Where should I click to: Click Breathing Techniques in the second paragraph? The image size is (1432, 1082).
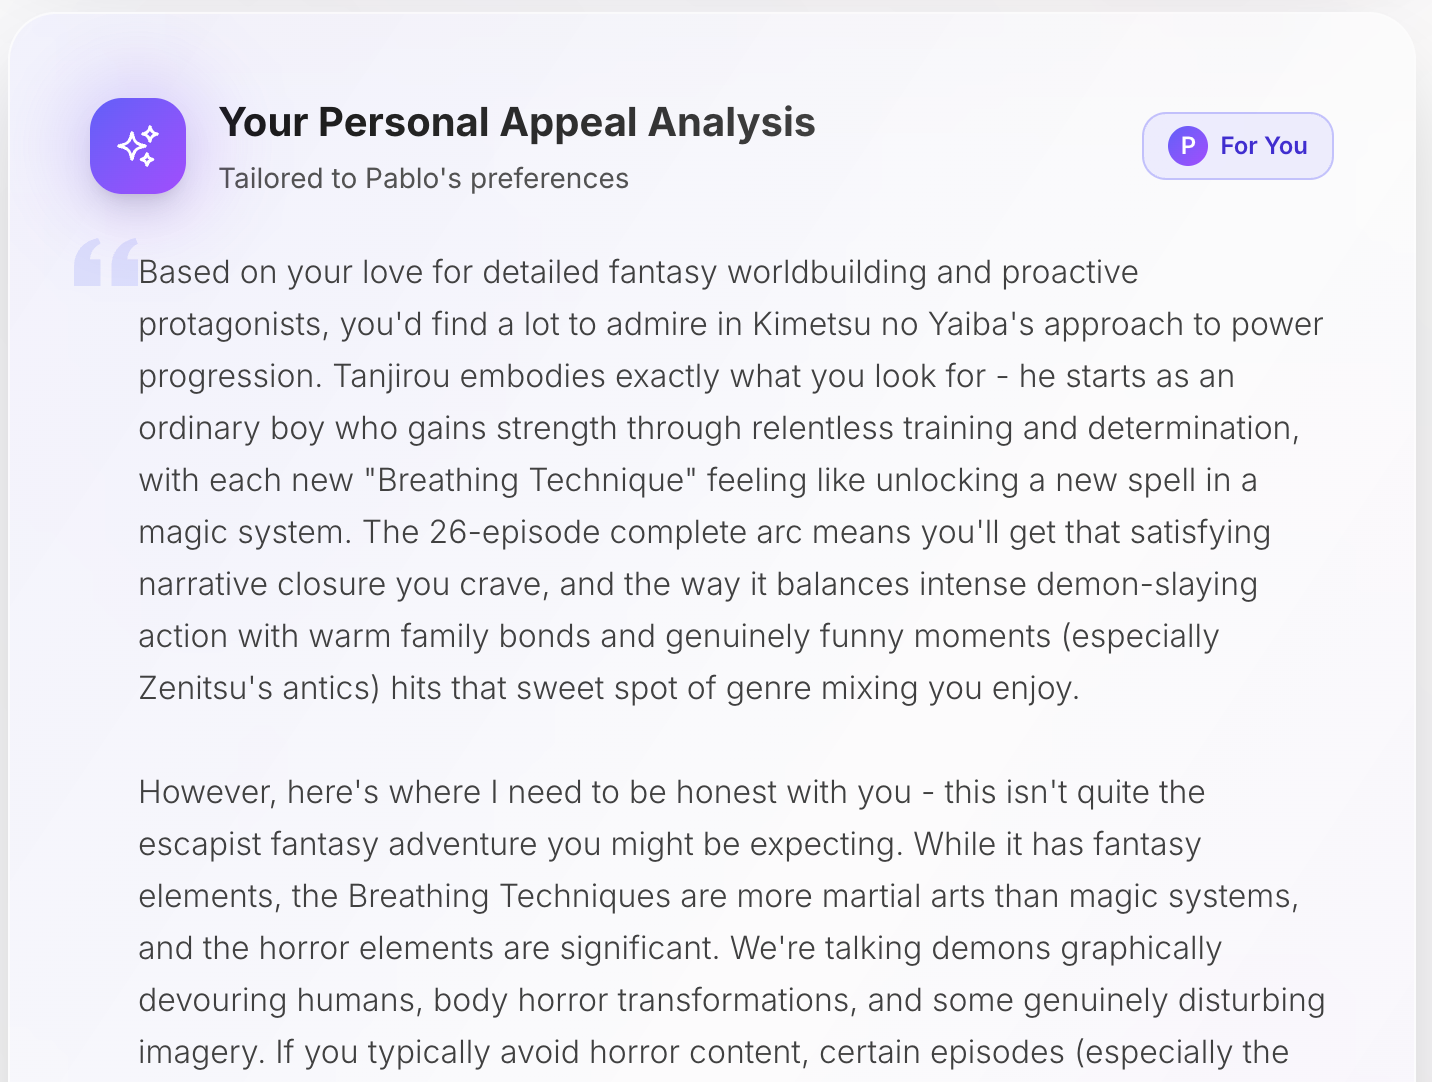(x=509, y=896)
